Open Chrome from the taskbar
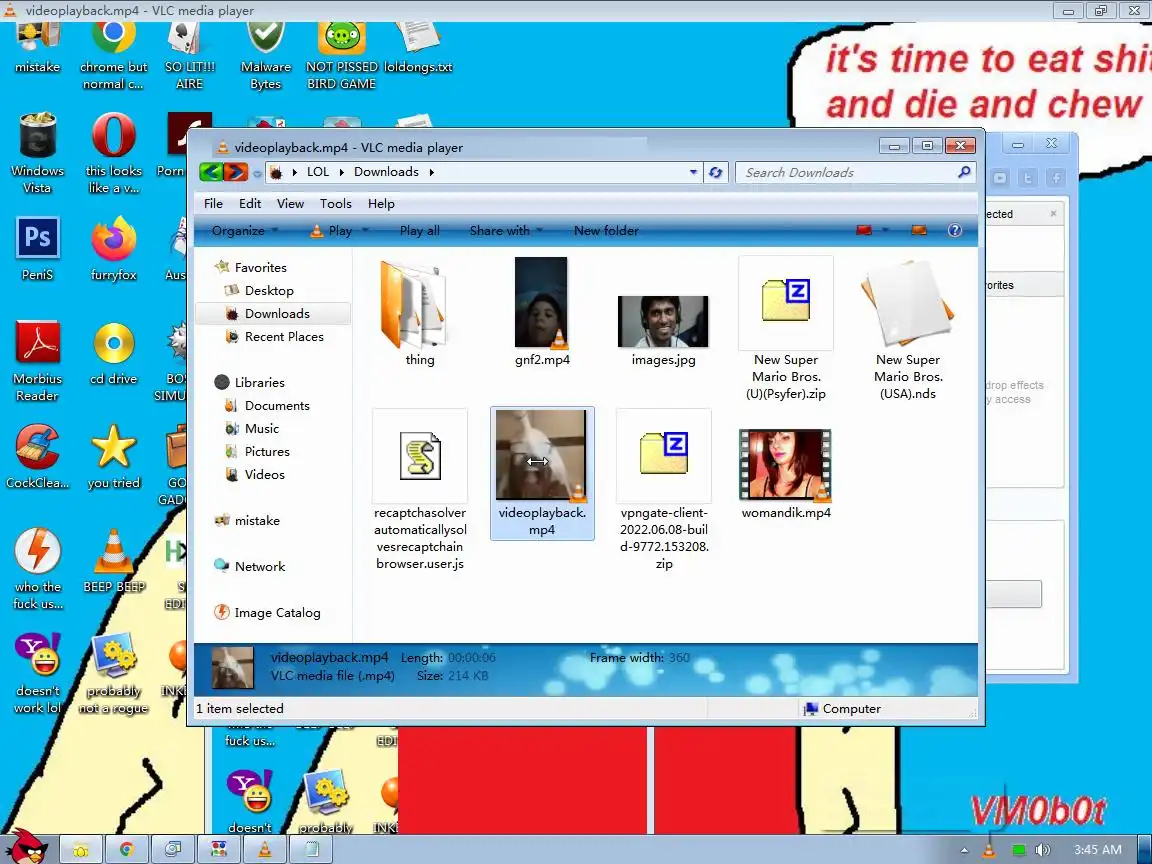This screenshot has width=1152, height=864. [126, 850]
